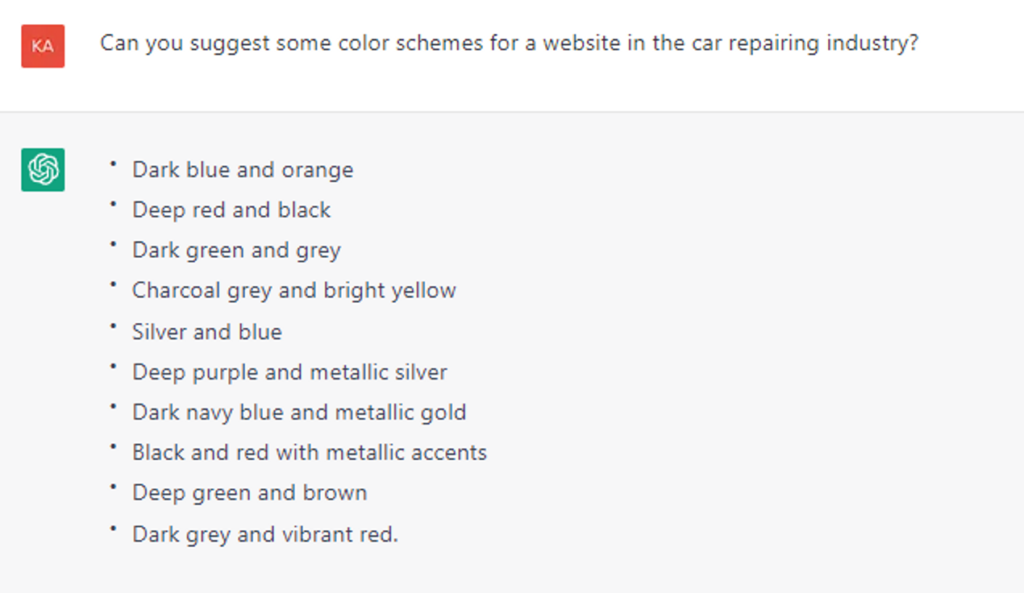Click bullet before "Deep purple and metallic silver"
Screen dimensions: 1024x593
[x=114, y=366]
